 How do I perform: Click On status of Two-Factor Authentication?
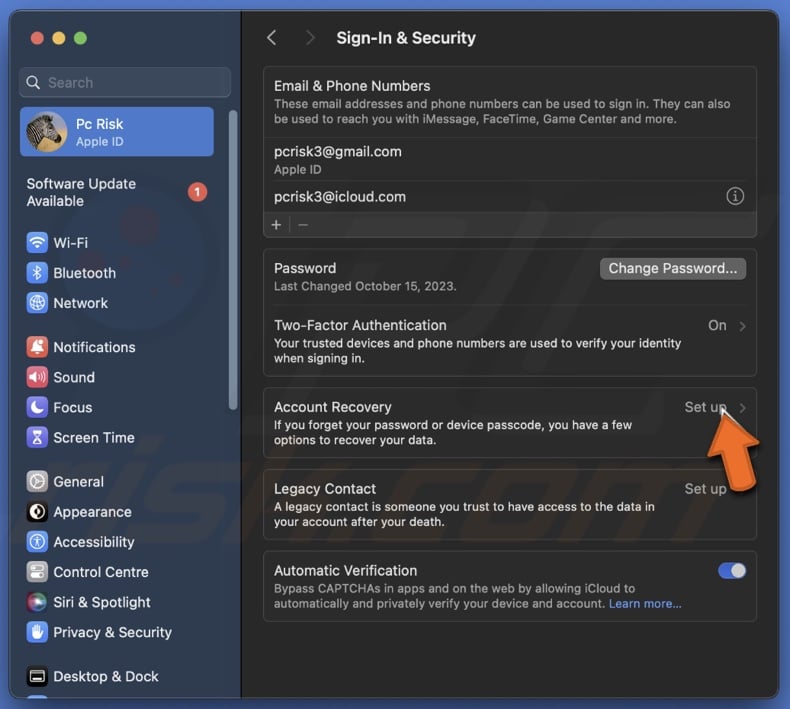click(717, 326)
